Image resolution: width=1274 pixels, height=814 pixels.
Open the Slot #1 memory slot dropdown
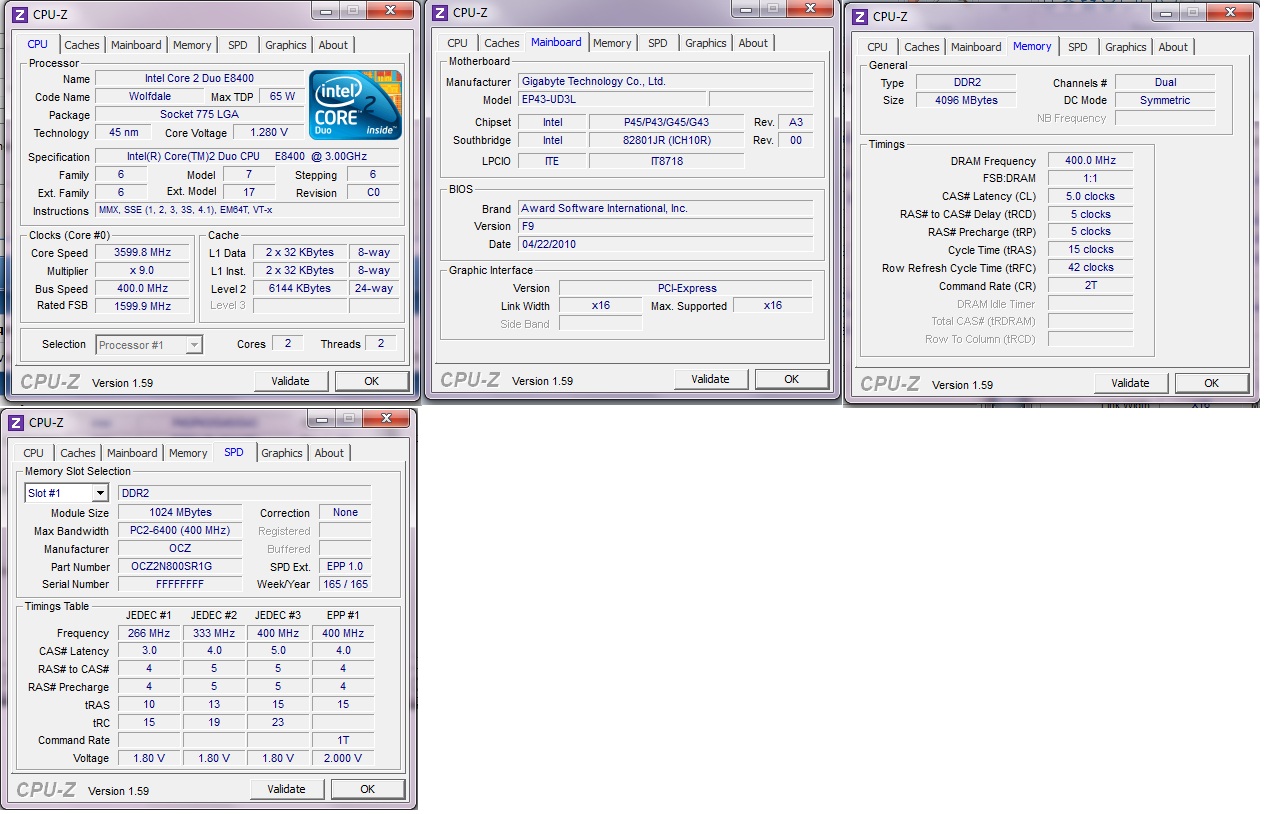click(x=66, y=493)
